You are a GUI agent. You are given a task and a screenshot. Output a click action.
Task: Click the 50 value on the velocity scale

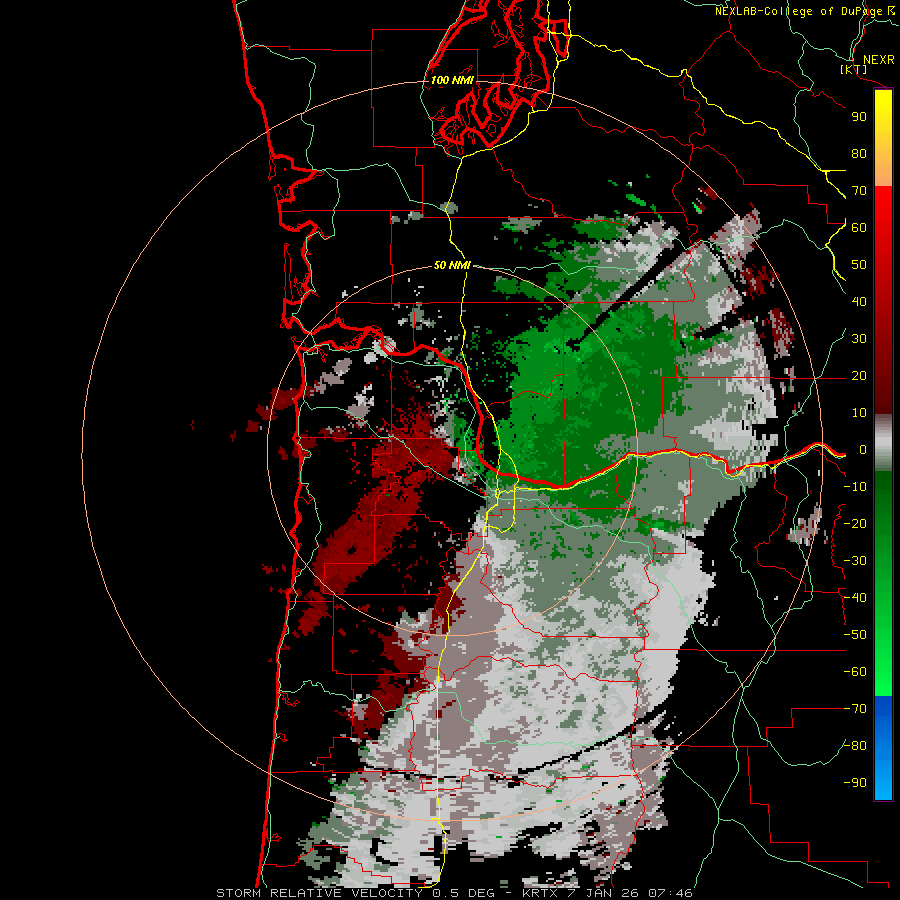tap(859, 265)
